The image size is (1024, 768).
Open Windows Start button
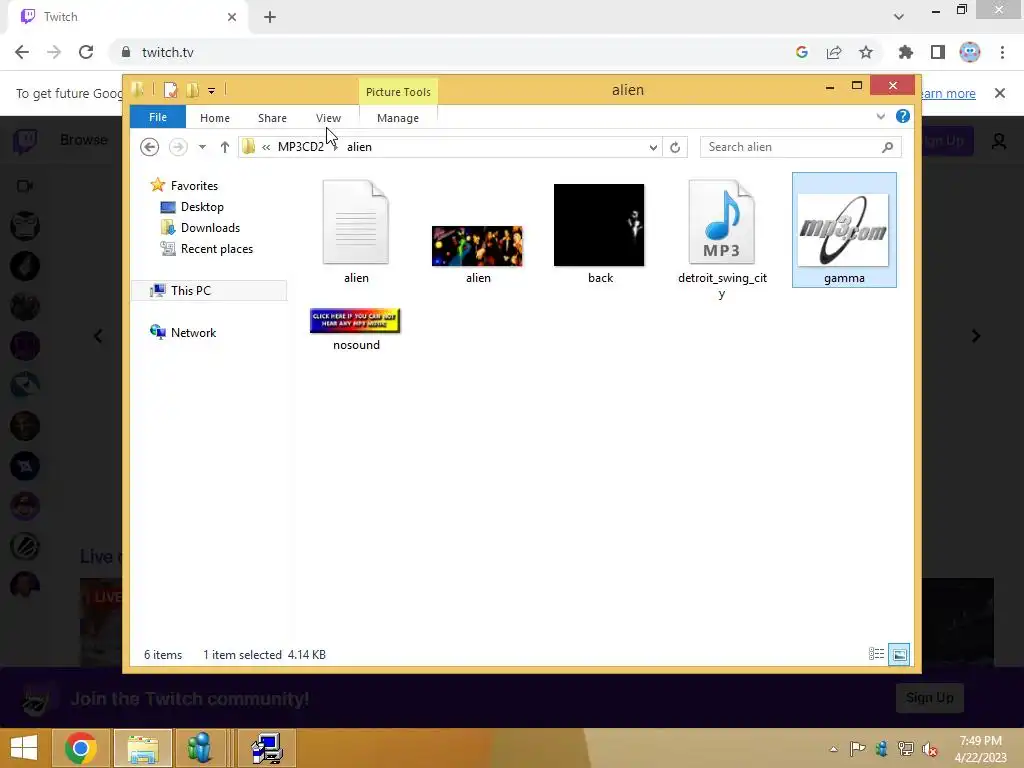24,748
